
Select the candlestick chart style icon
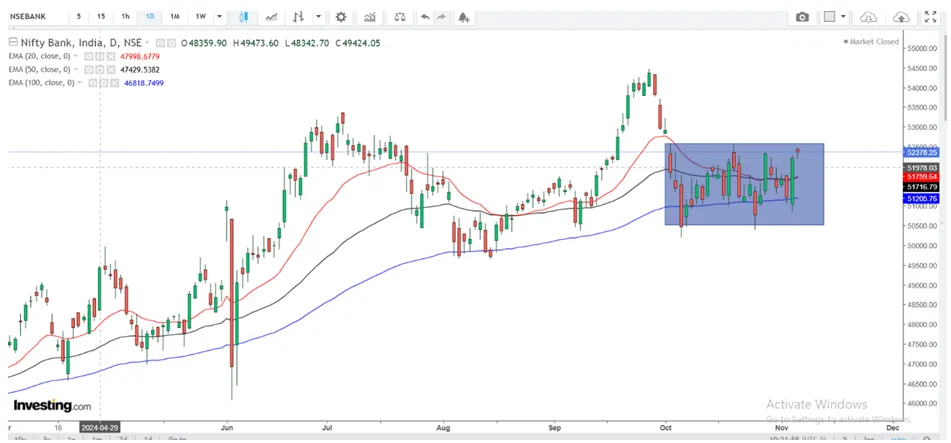[244, 17]
